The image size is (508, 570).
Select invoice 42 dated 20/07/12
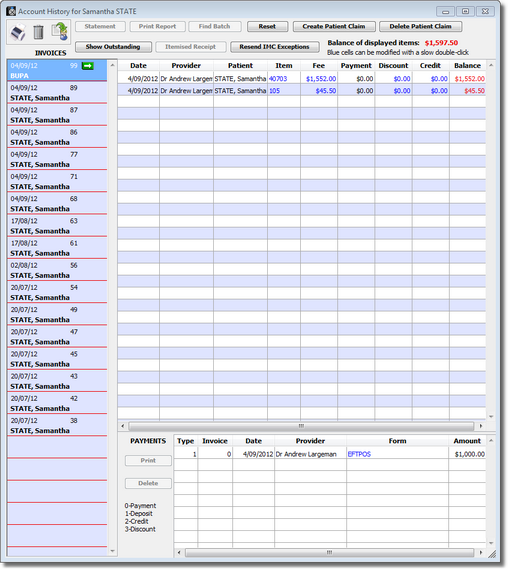pos(57,403)
